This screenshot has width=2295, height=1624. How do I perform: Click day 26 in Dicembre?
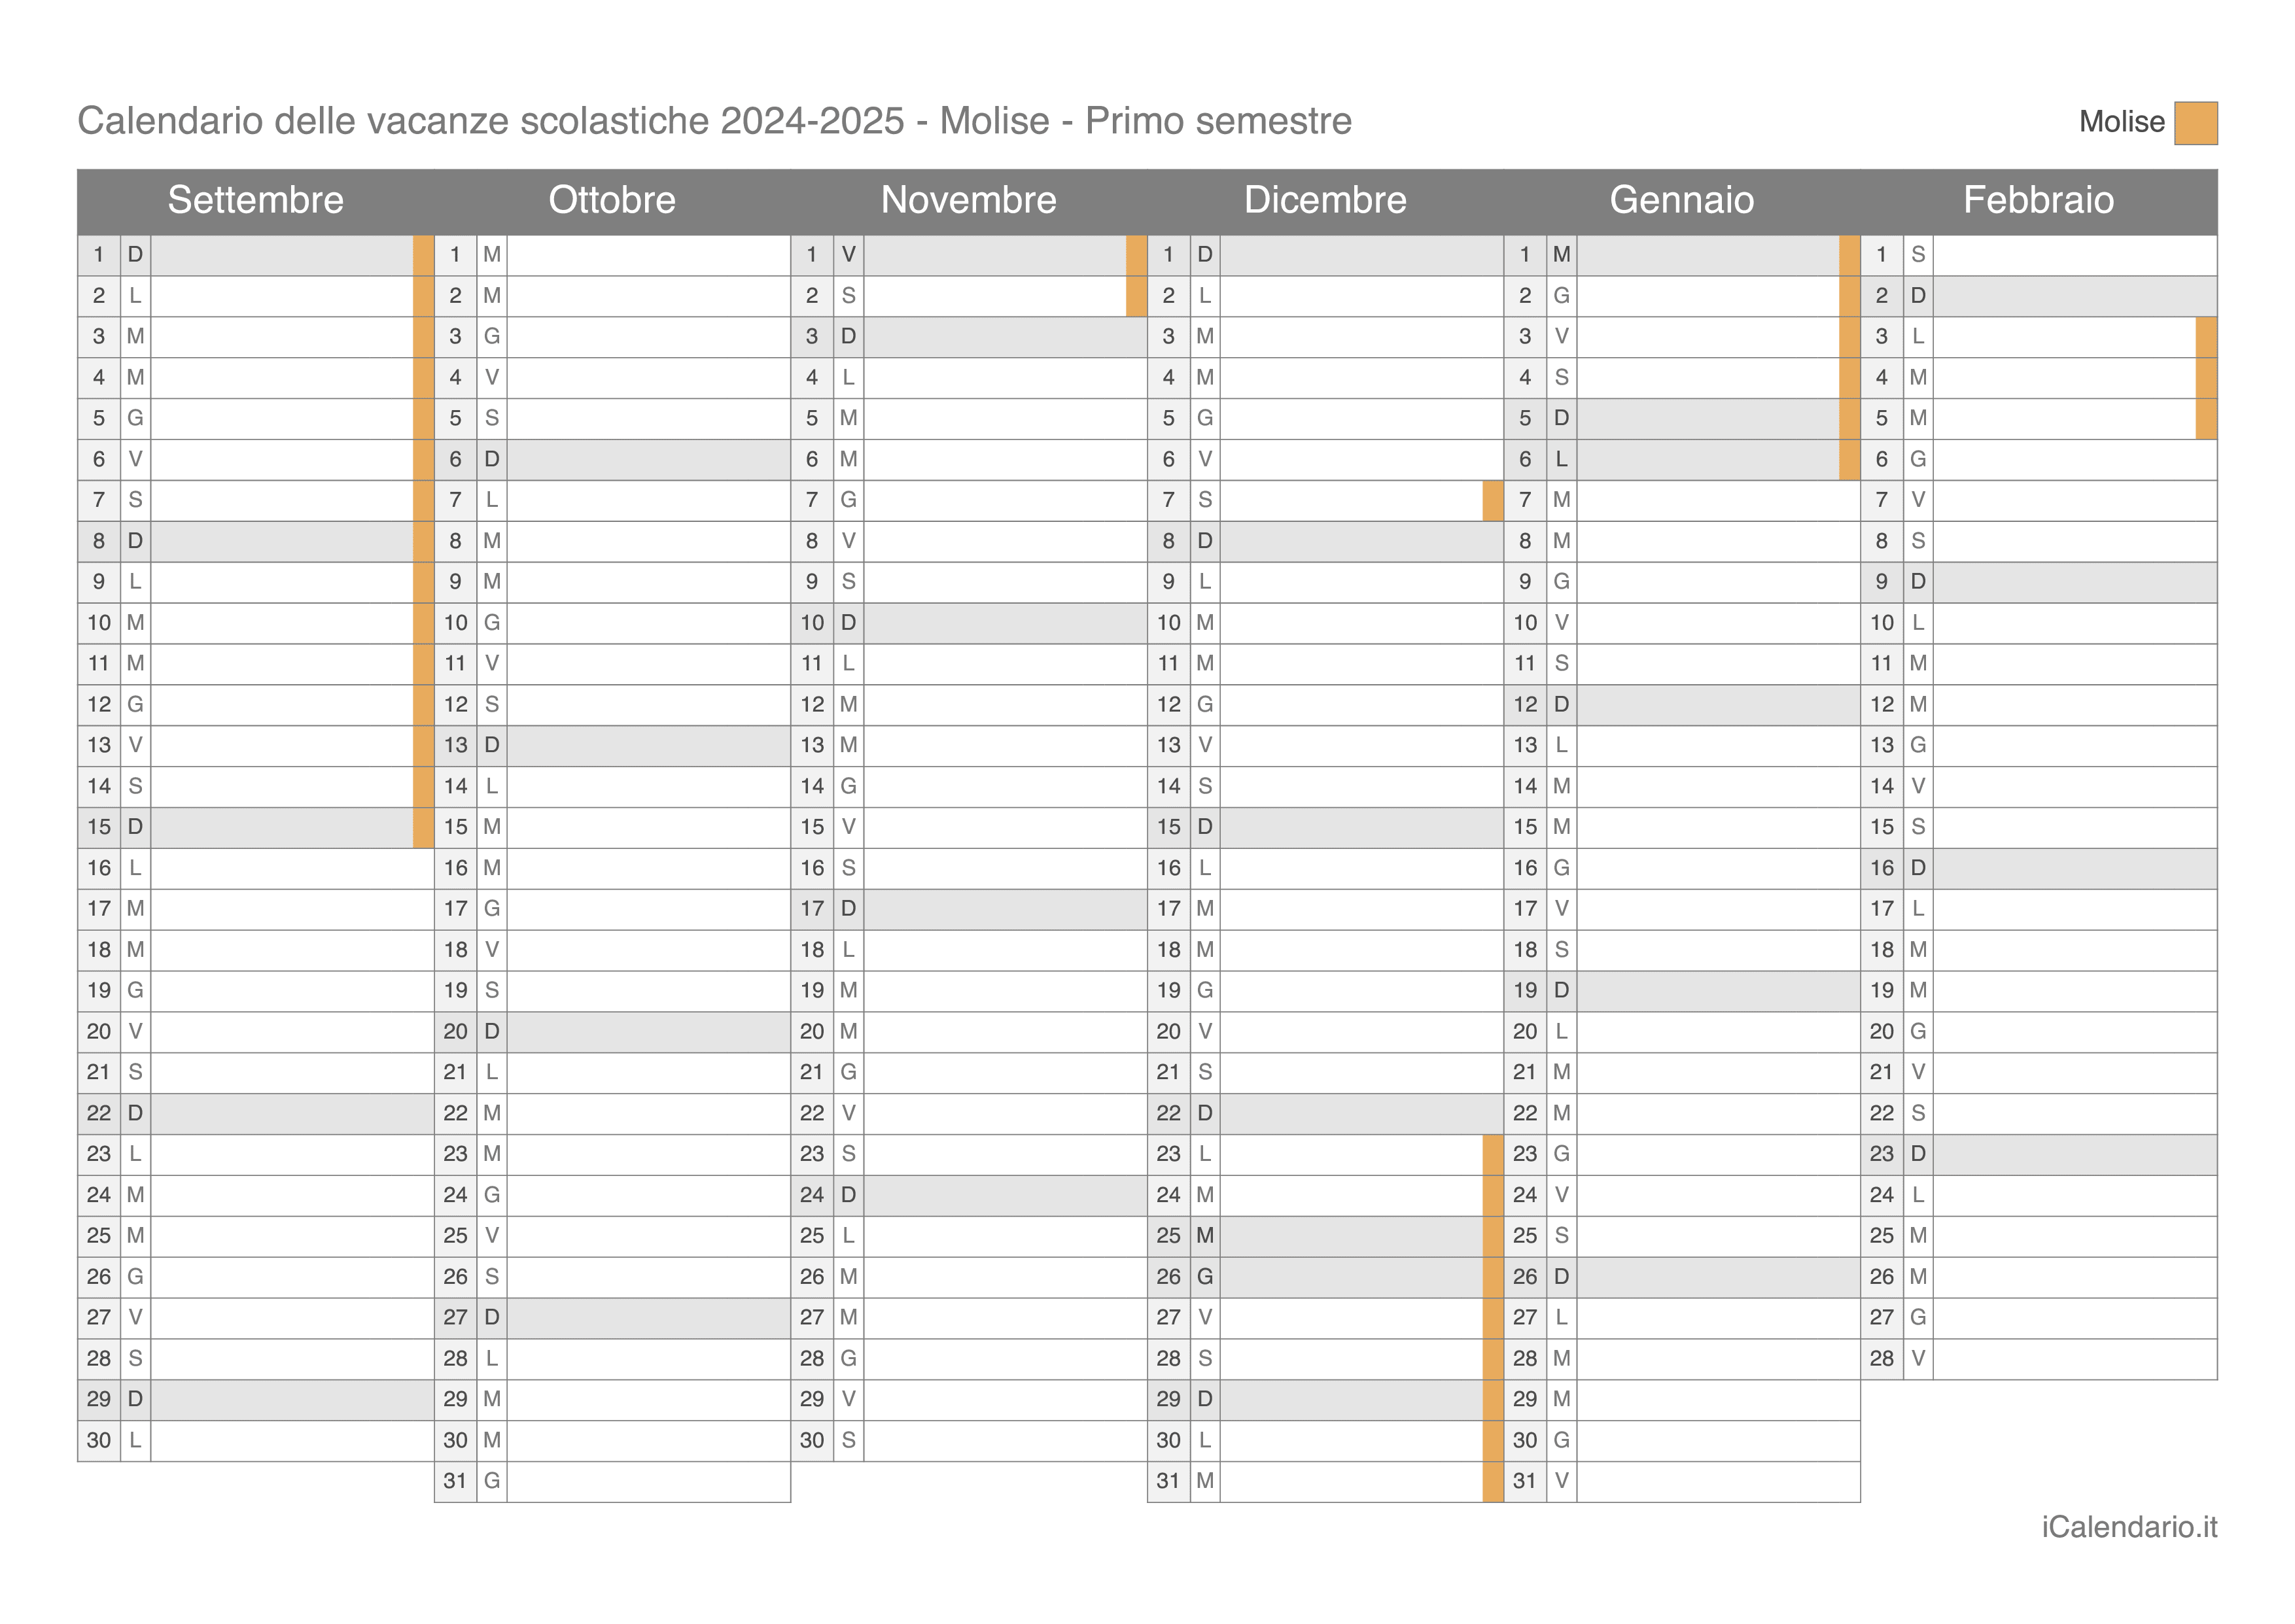1168,1277
